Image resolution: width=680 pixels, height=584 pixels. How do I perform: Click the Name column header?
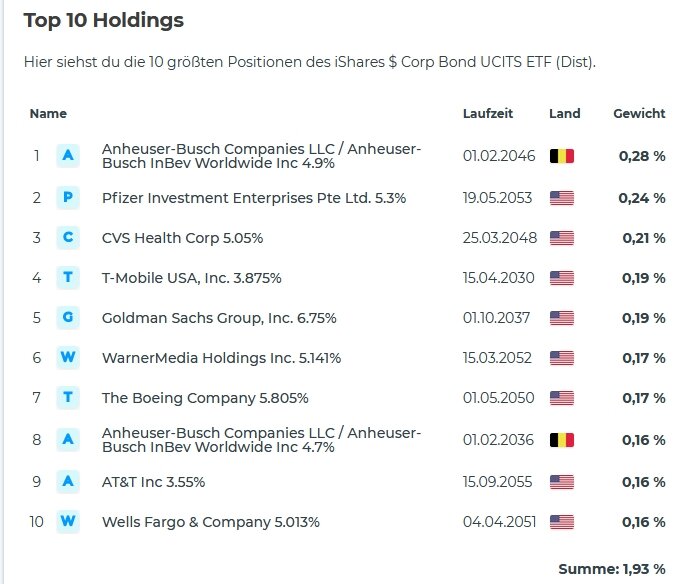click(48, 114)
